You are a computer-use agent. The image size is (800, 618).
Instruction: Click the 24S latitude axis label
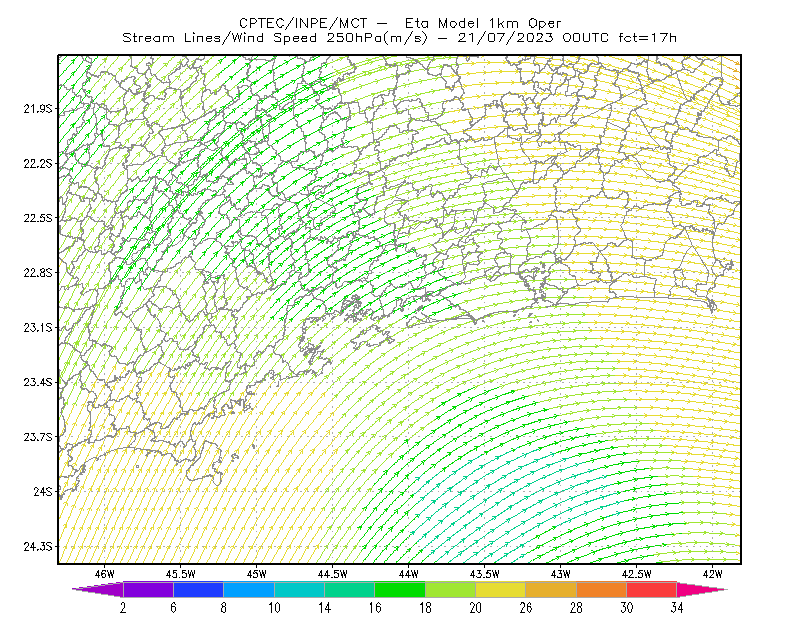pos(43,491)
